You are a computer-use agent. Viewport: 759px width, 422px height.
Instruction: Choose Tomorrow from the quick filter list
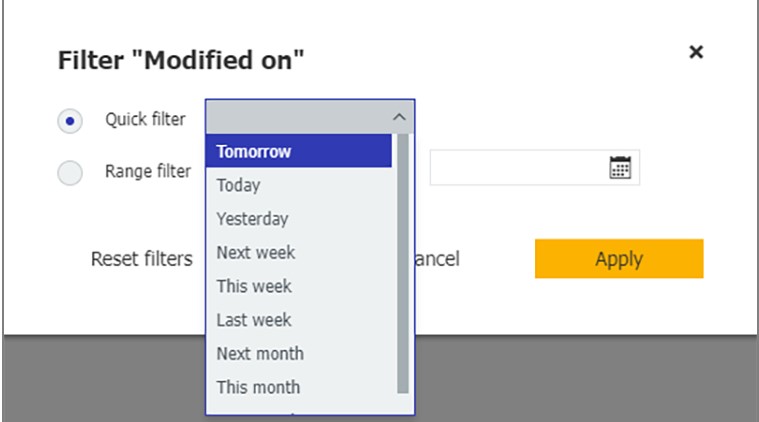point(299,151)
